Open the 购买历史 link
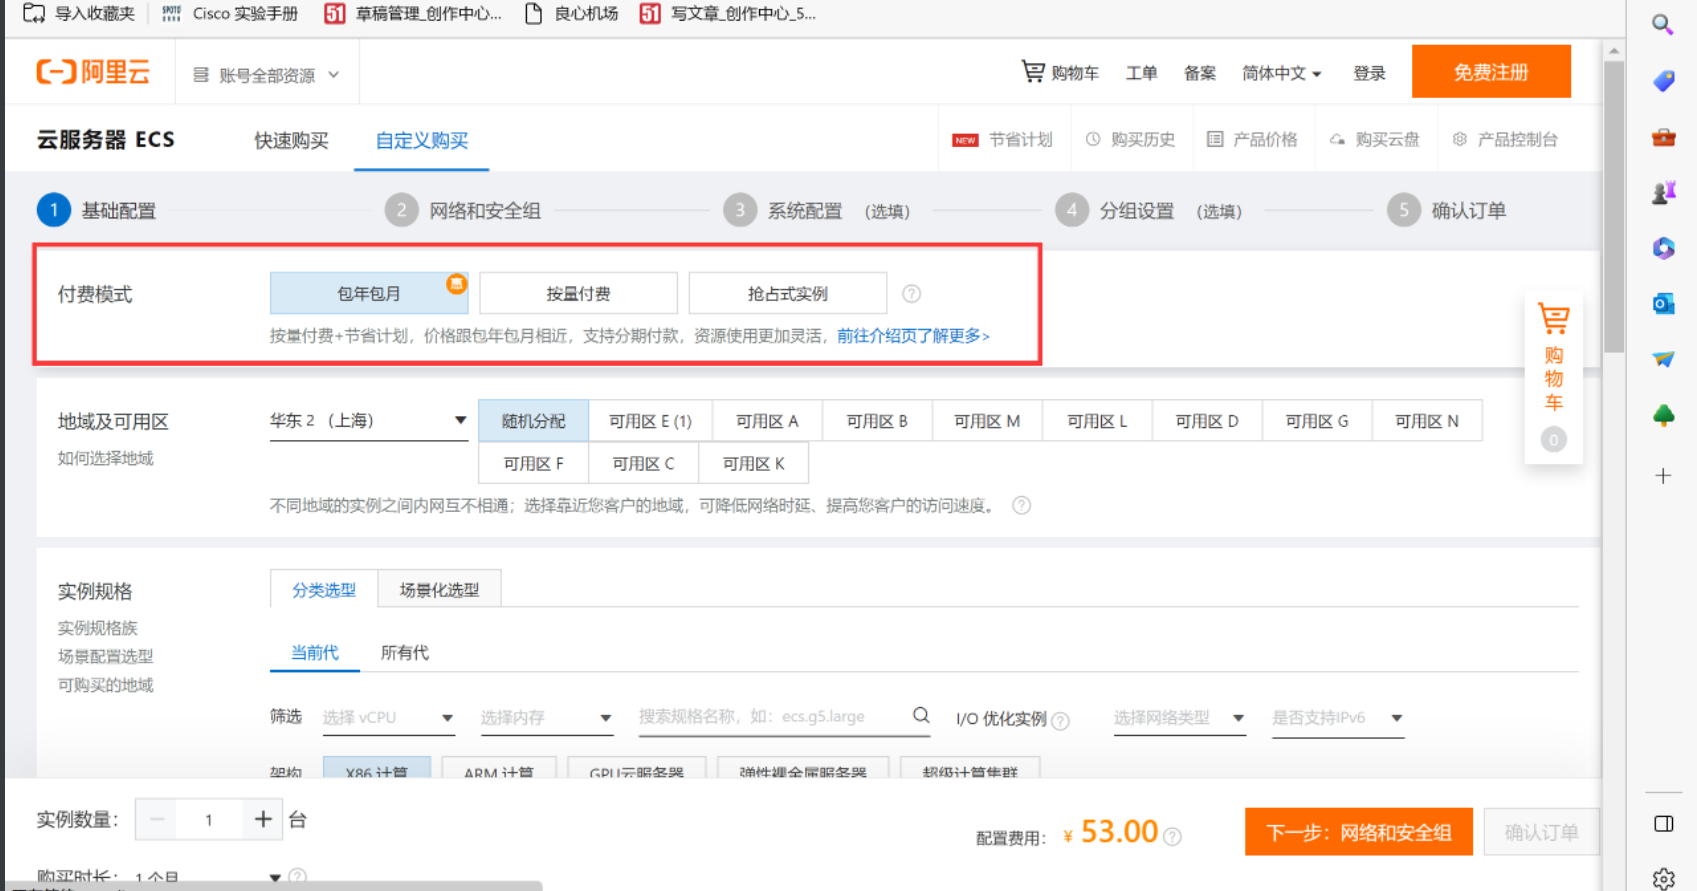Screen dimensions: 1697x891 (x=1130, y=140)
